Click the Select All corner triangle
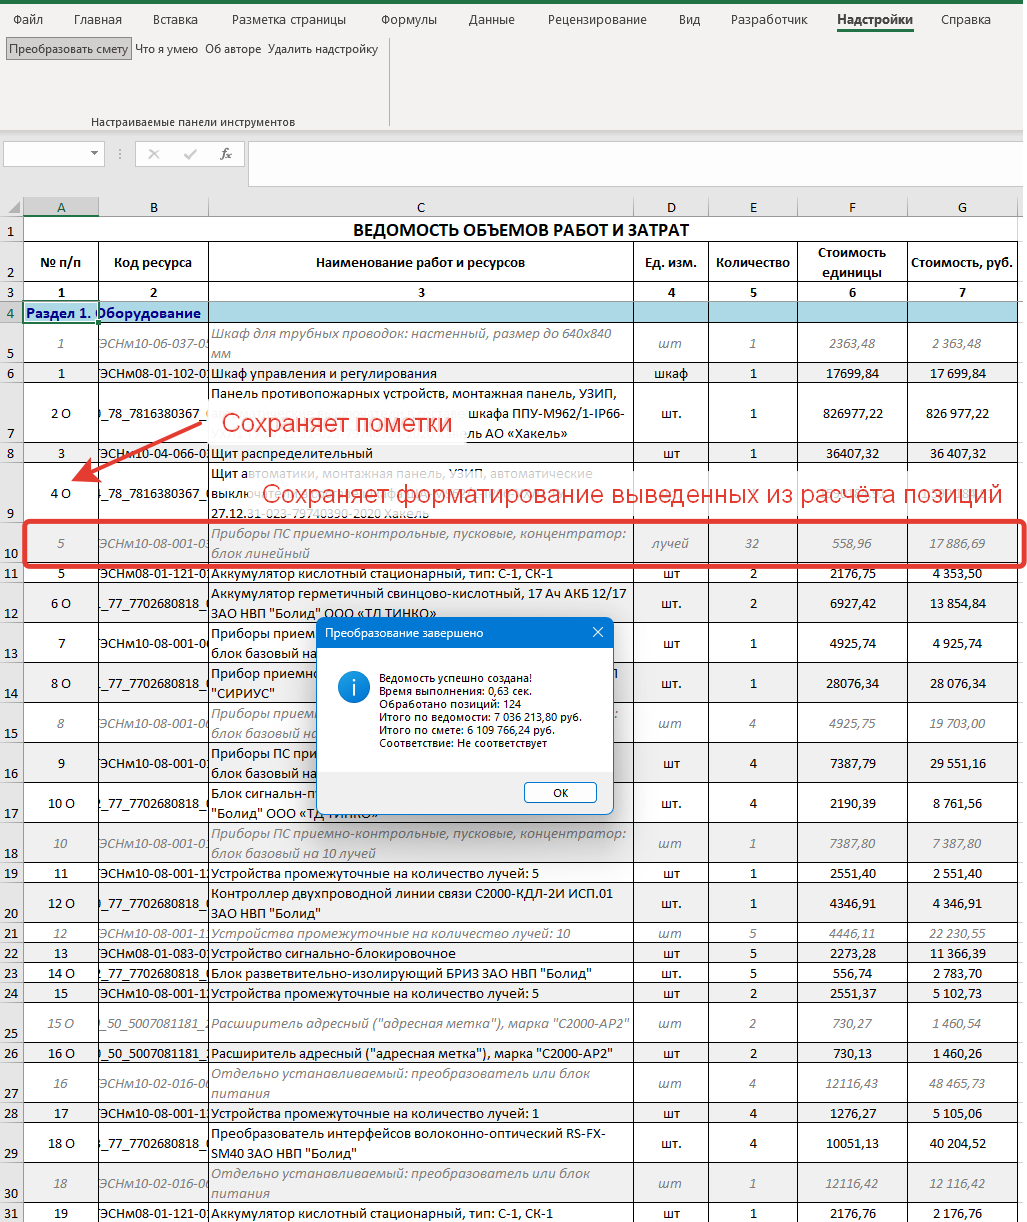 13,208
